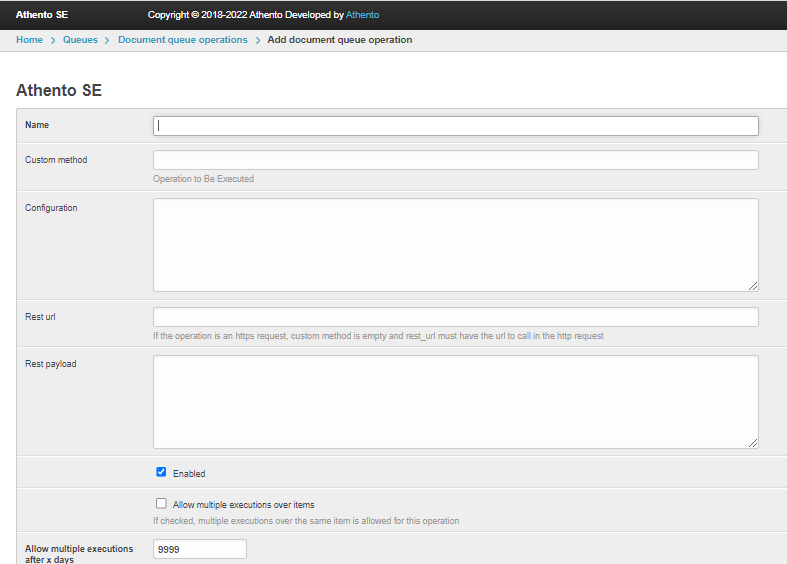Click inside the Rest payload text area
The image size is (787, 564).
455,402
